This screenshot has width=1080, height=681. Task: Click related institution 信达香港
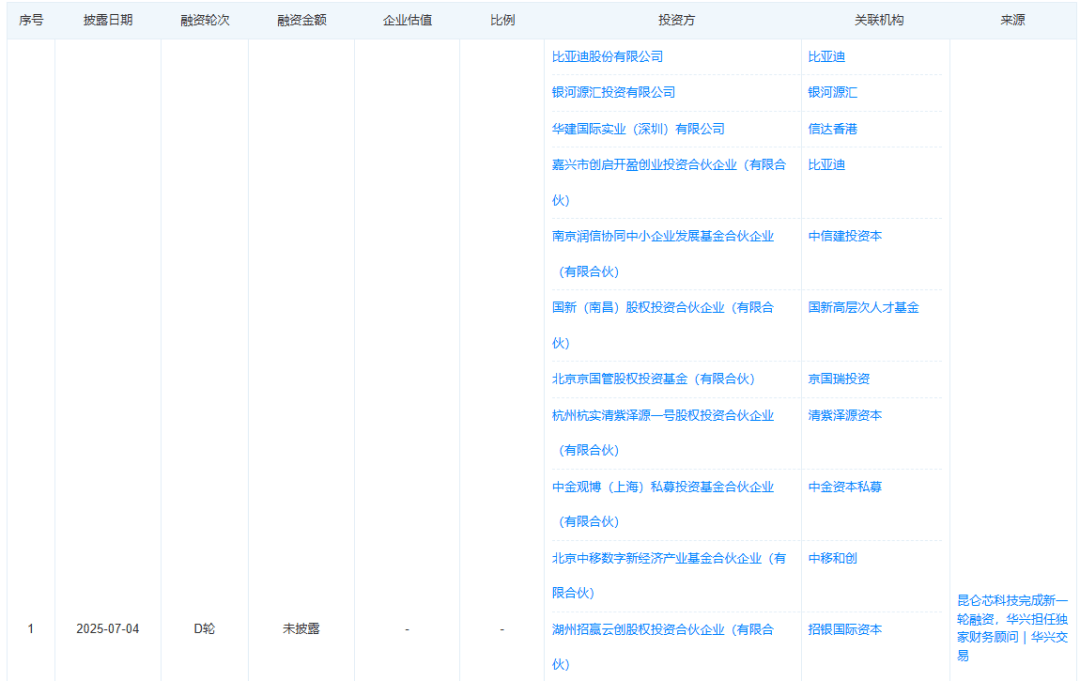coord(832,129)
